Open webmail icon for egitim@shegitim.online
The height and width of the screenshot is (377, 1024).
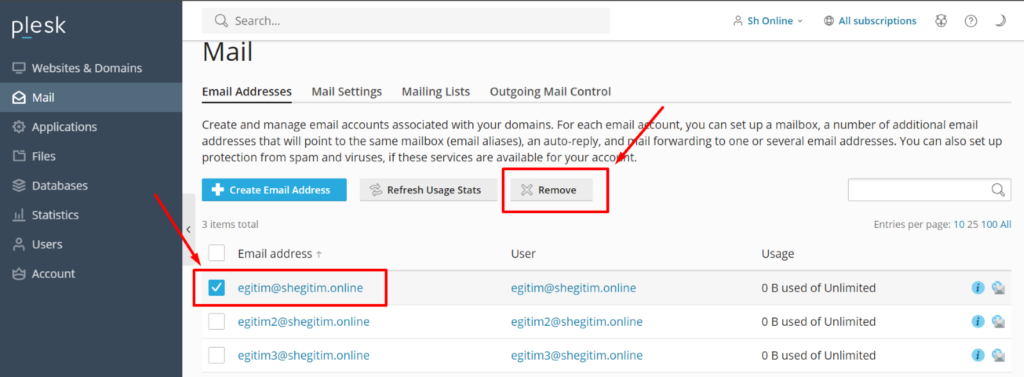pos(998,287)
